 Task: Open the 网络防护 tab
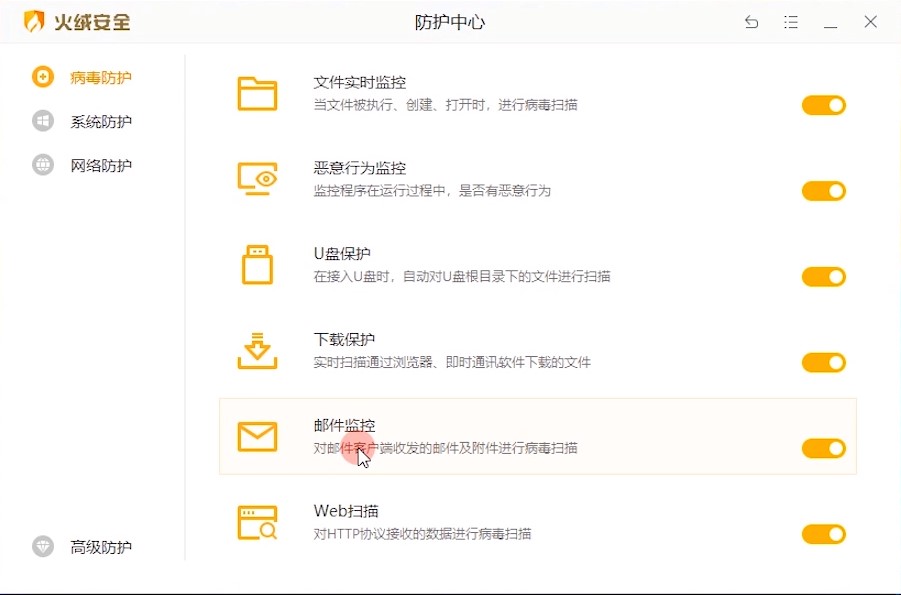coord(101,166)
